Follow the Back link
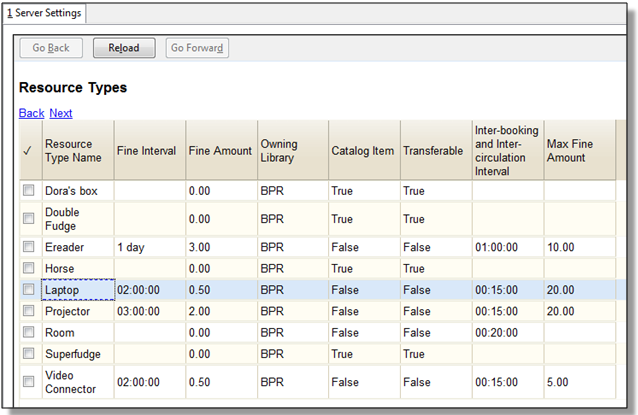638x415 pixels. pos(31,113)
